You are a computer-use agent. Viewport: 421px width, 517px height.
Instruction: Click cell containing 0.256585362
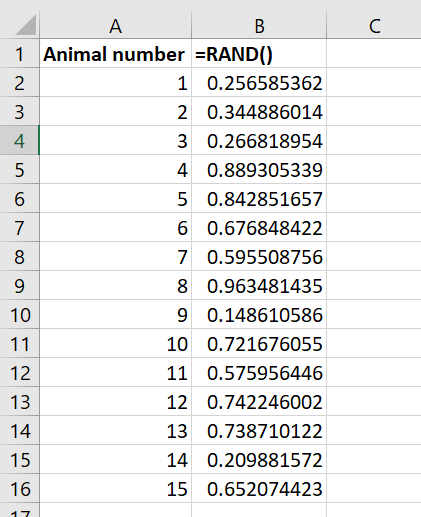tap(259, 82)
